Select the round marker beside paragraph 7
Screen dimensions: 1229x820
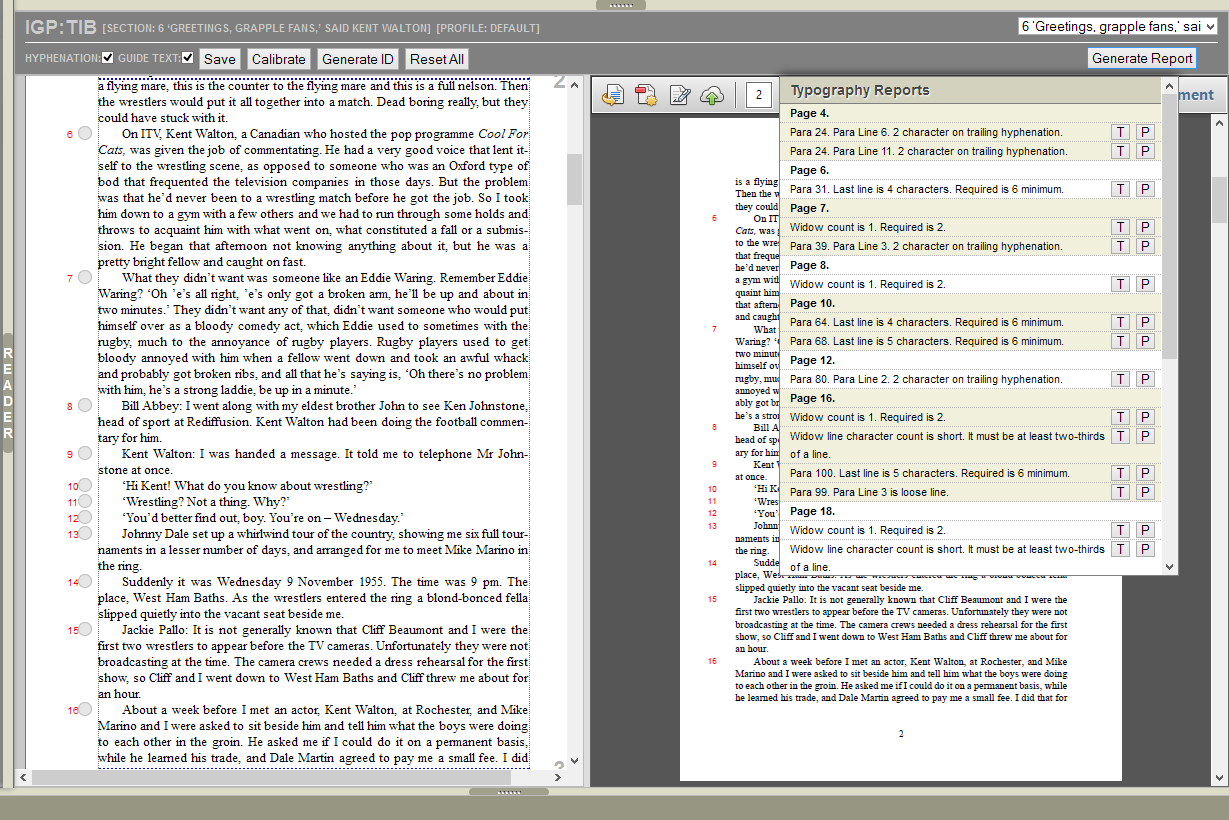tap(85, 278)
